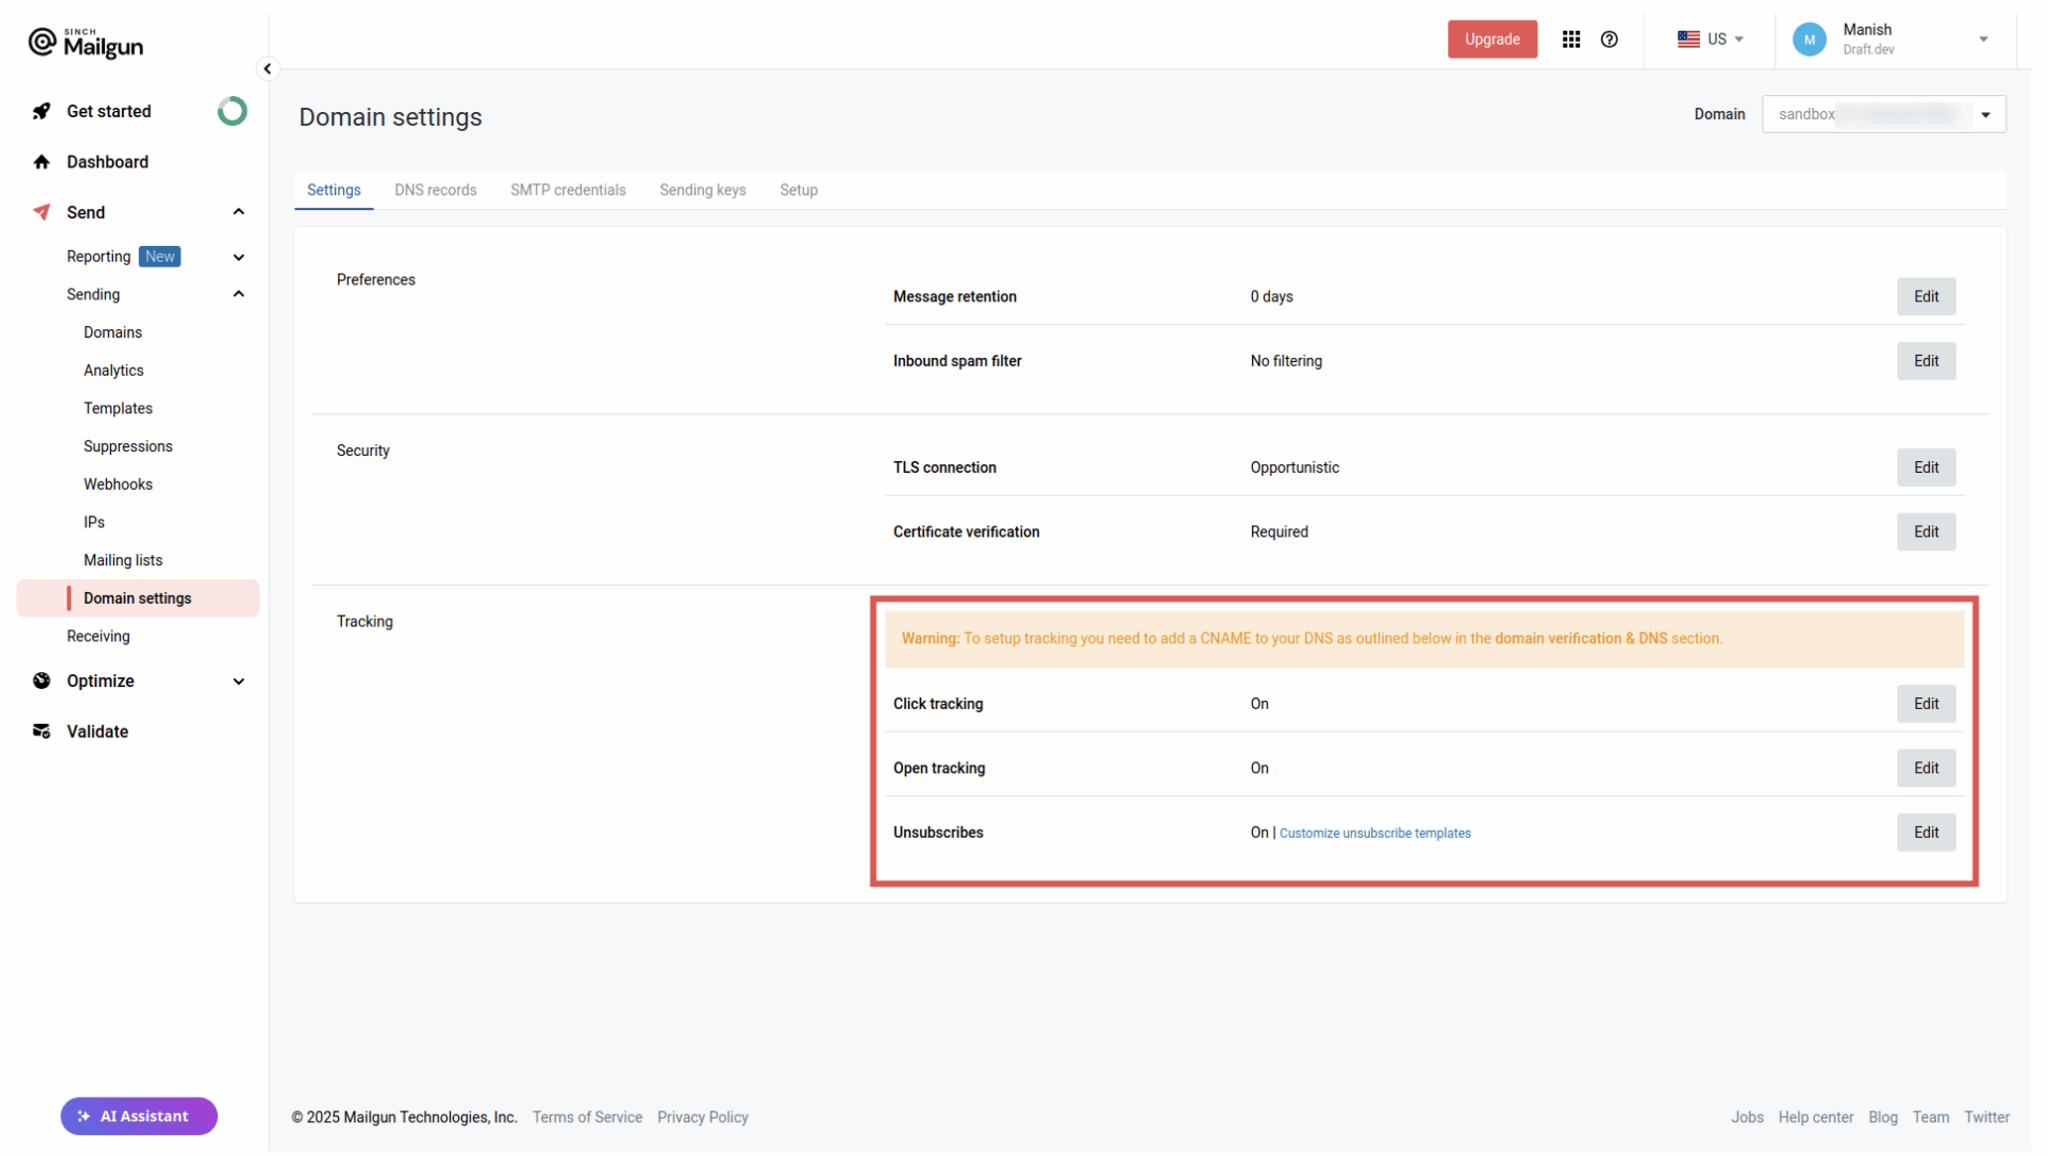
Task: Open the Optimize section icon
Action: pyautogui.click(x=41, y=680)
